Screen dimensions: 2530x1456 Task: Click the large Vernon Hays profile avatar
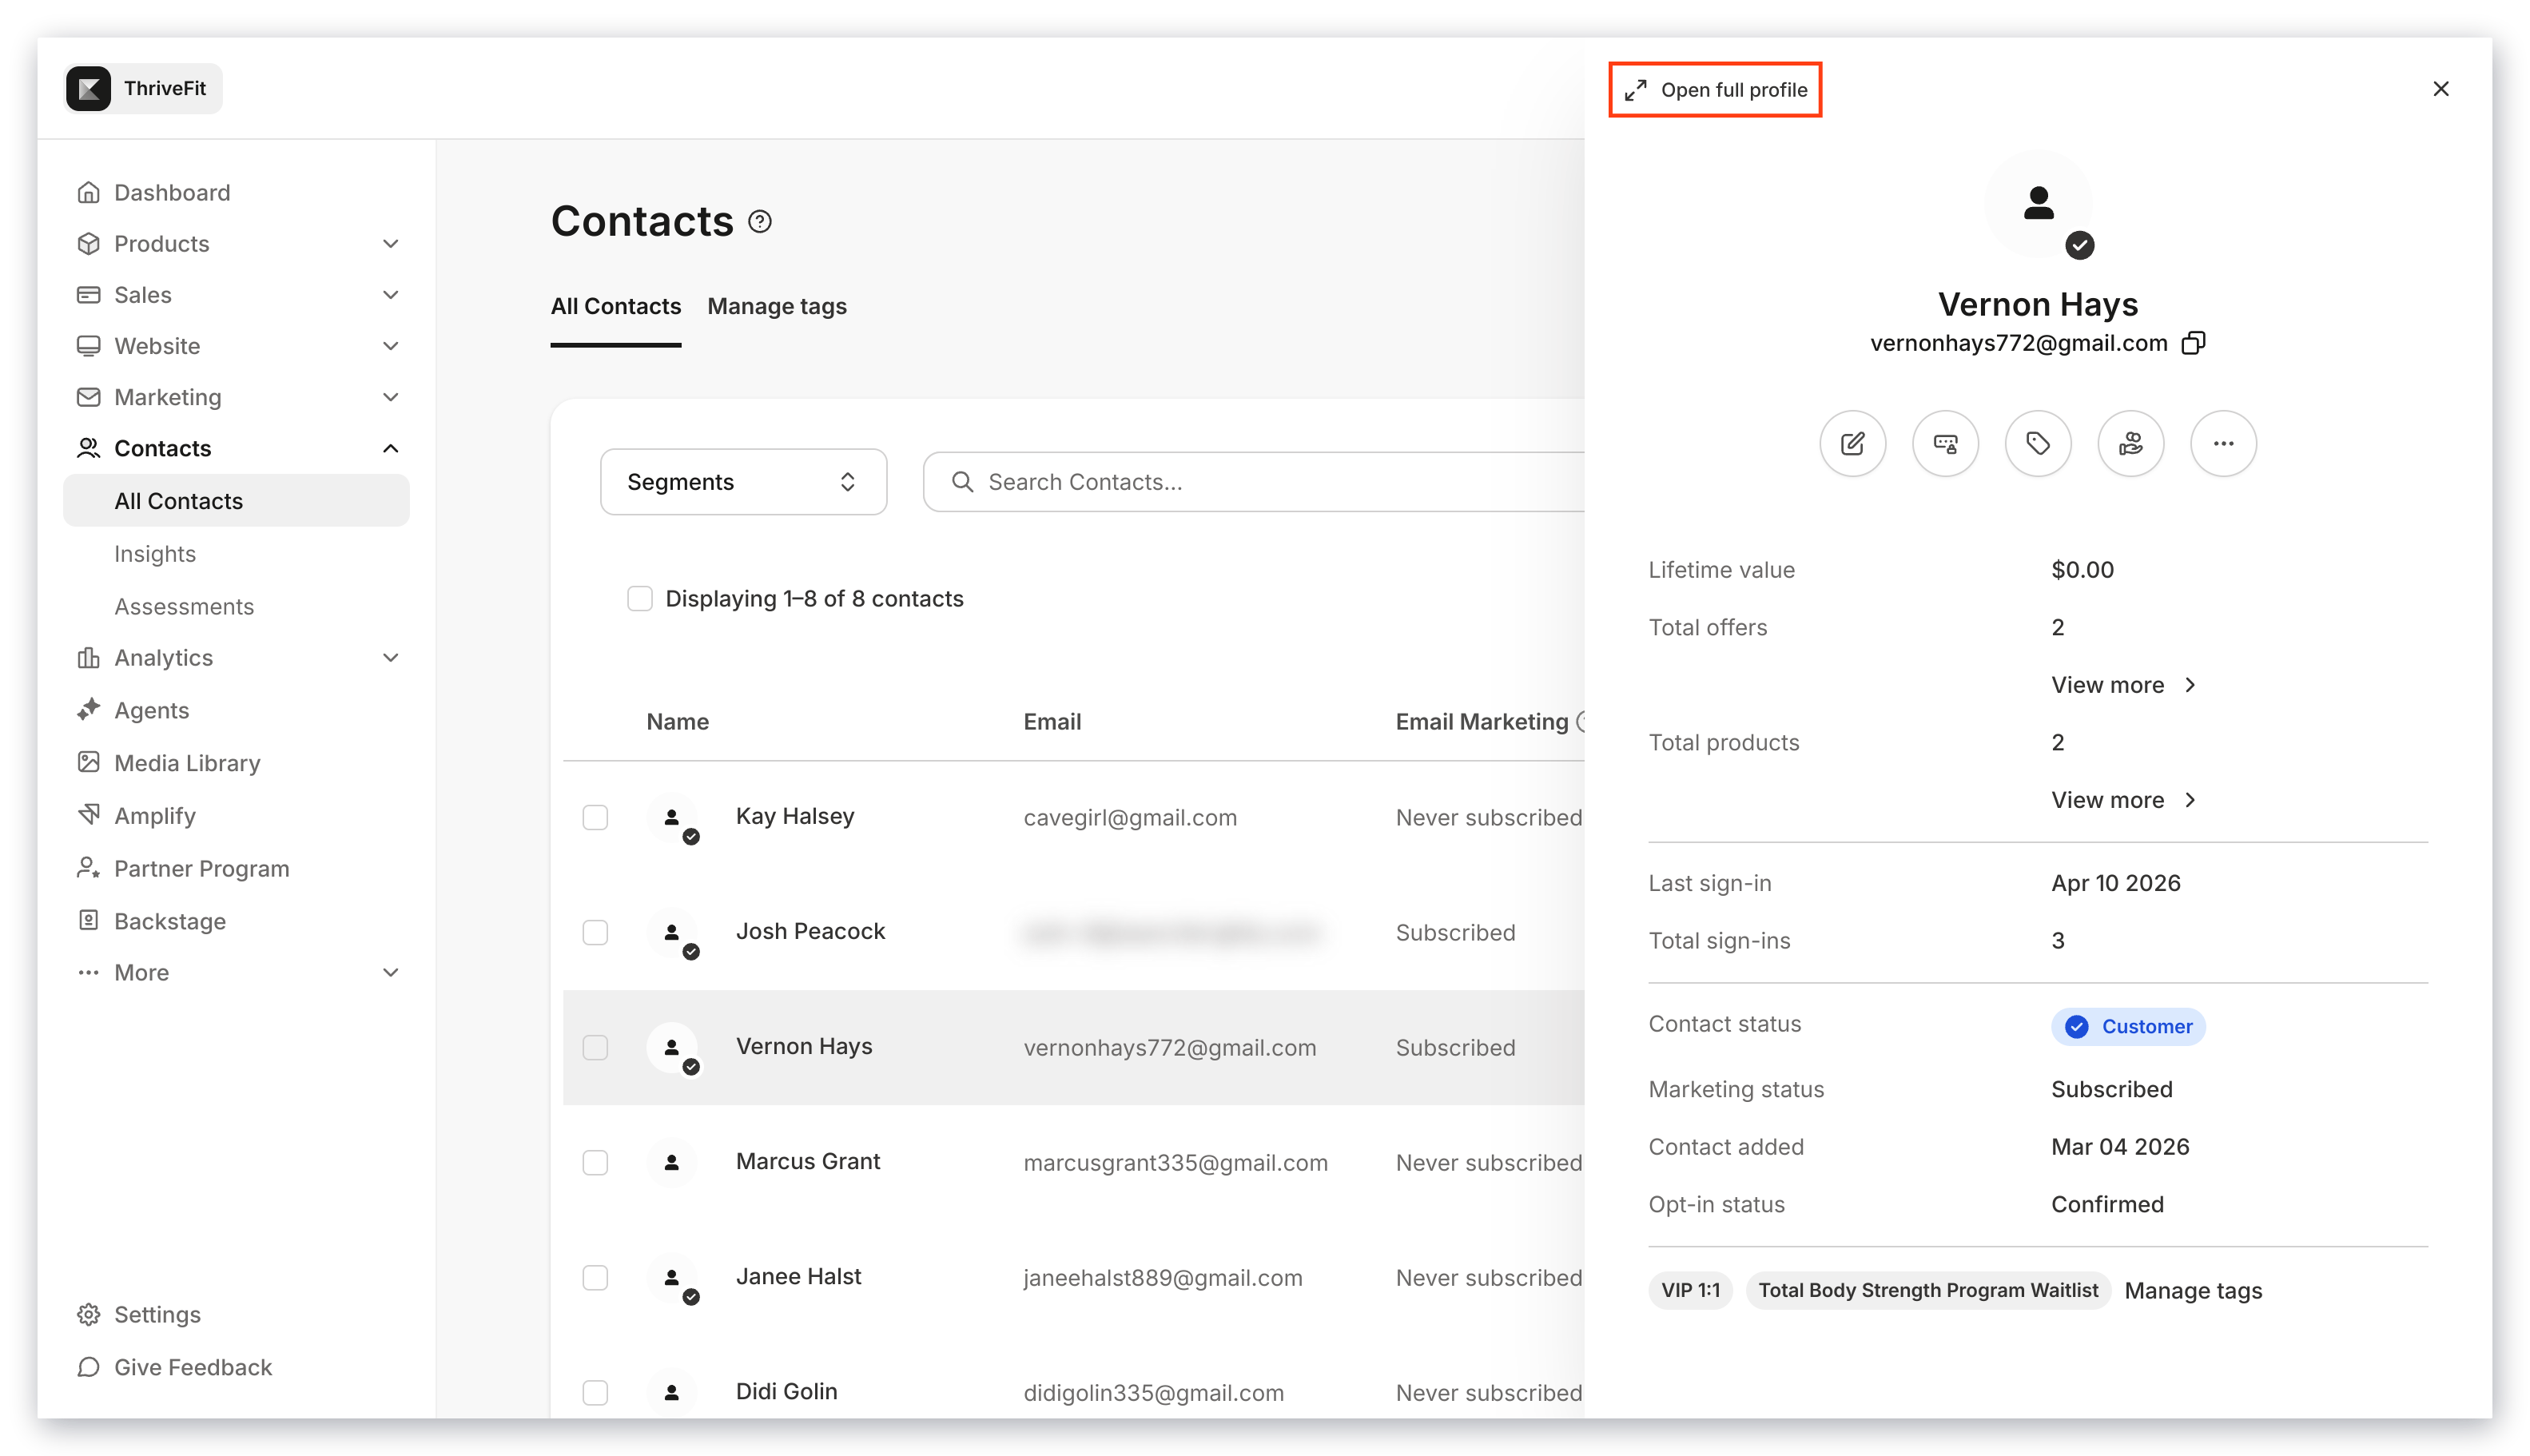click(x=2038, y=204)
